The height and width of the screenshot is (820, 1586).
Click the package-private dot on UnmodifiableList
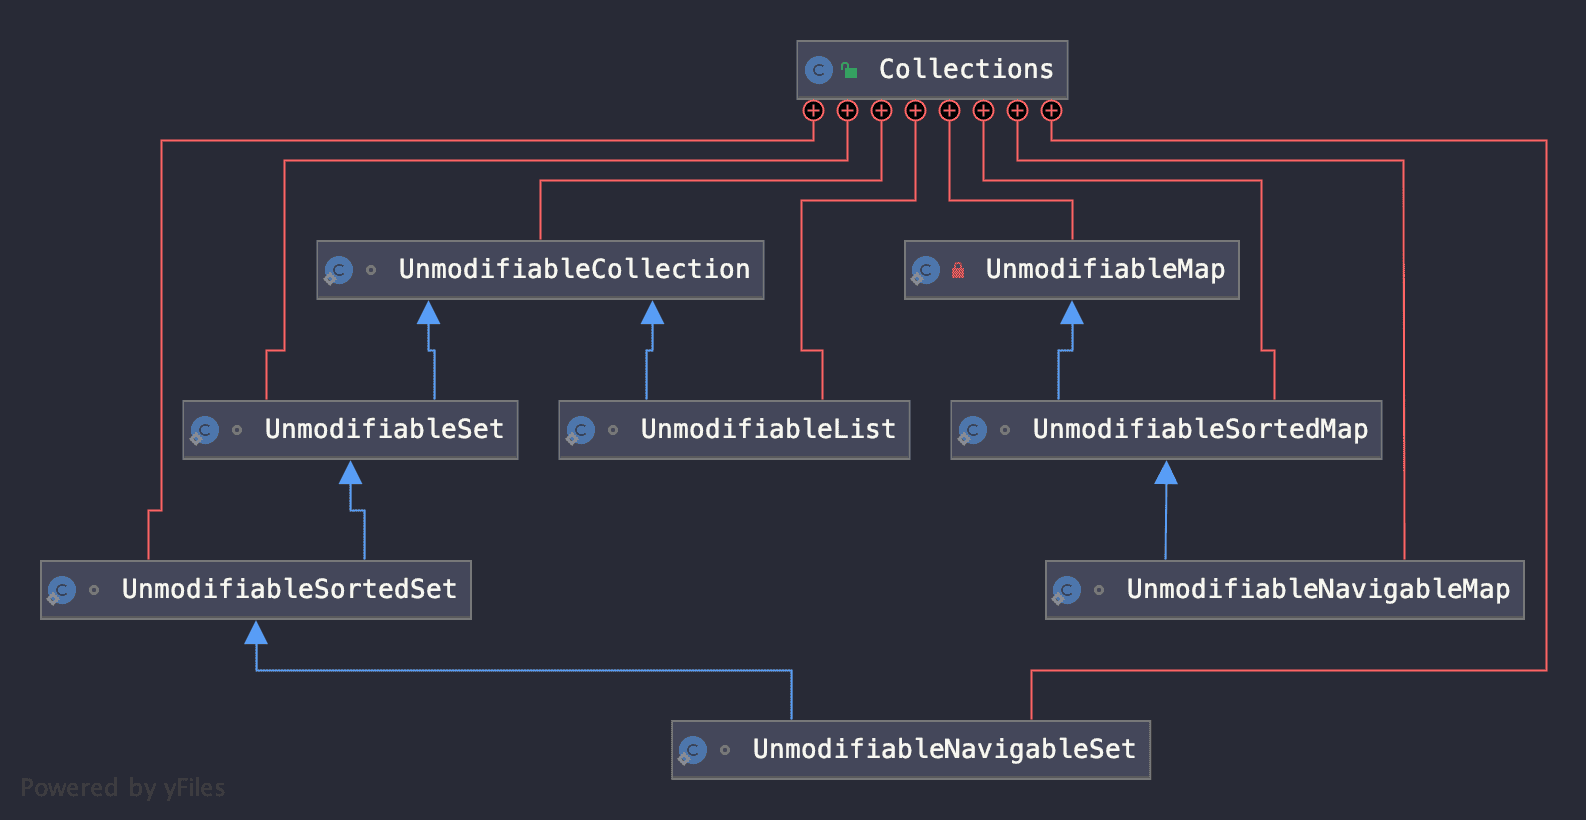613,430
